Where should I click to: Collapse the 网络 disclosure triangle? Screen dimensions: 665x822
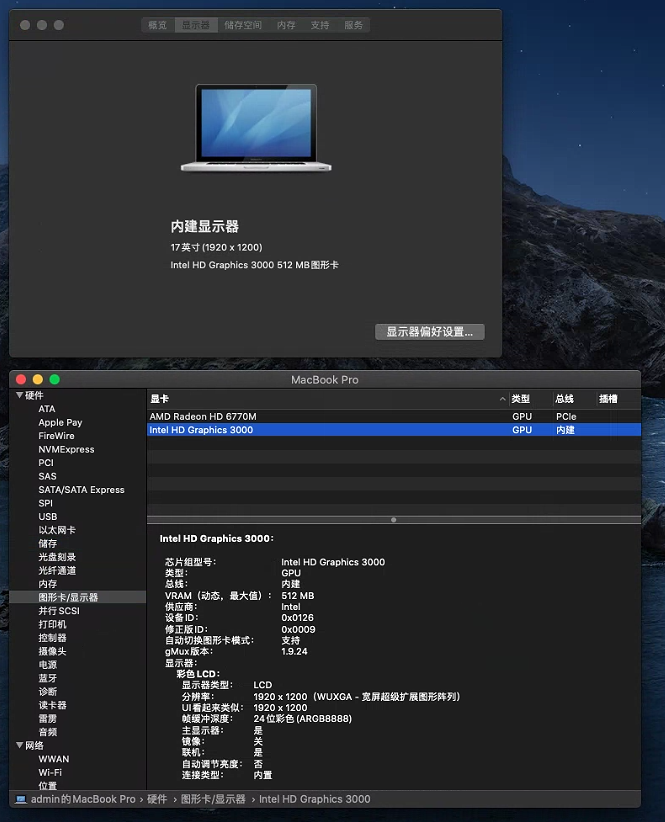click(19, 745)
